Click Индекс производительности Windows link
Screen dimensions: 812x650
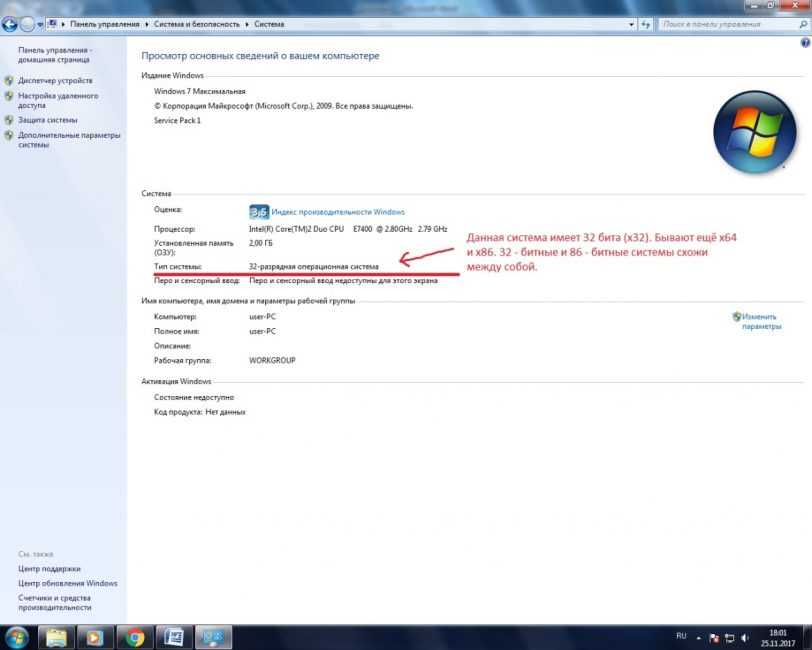[338, 212]
